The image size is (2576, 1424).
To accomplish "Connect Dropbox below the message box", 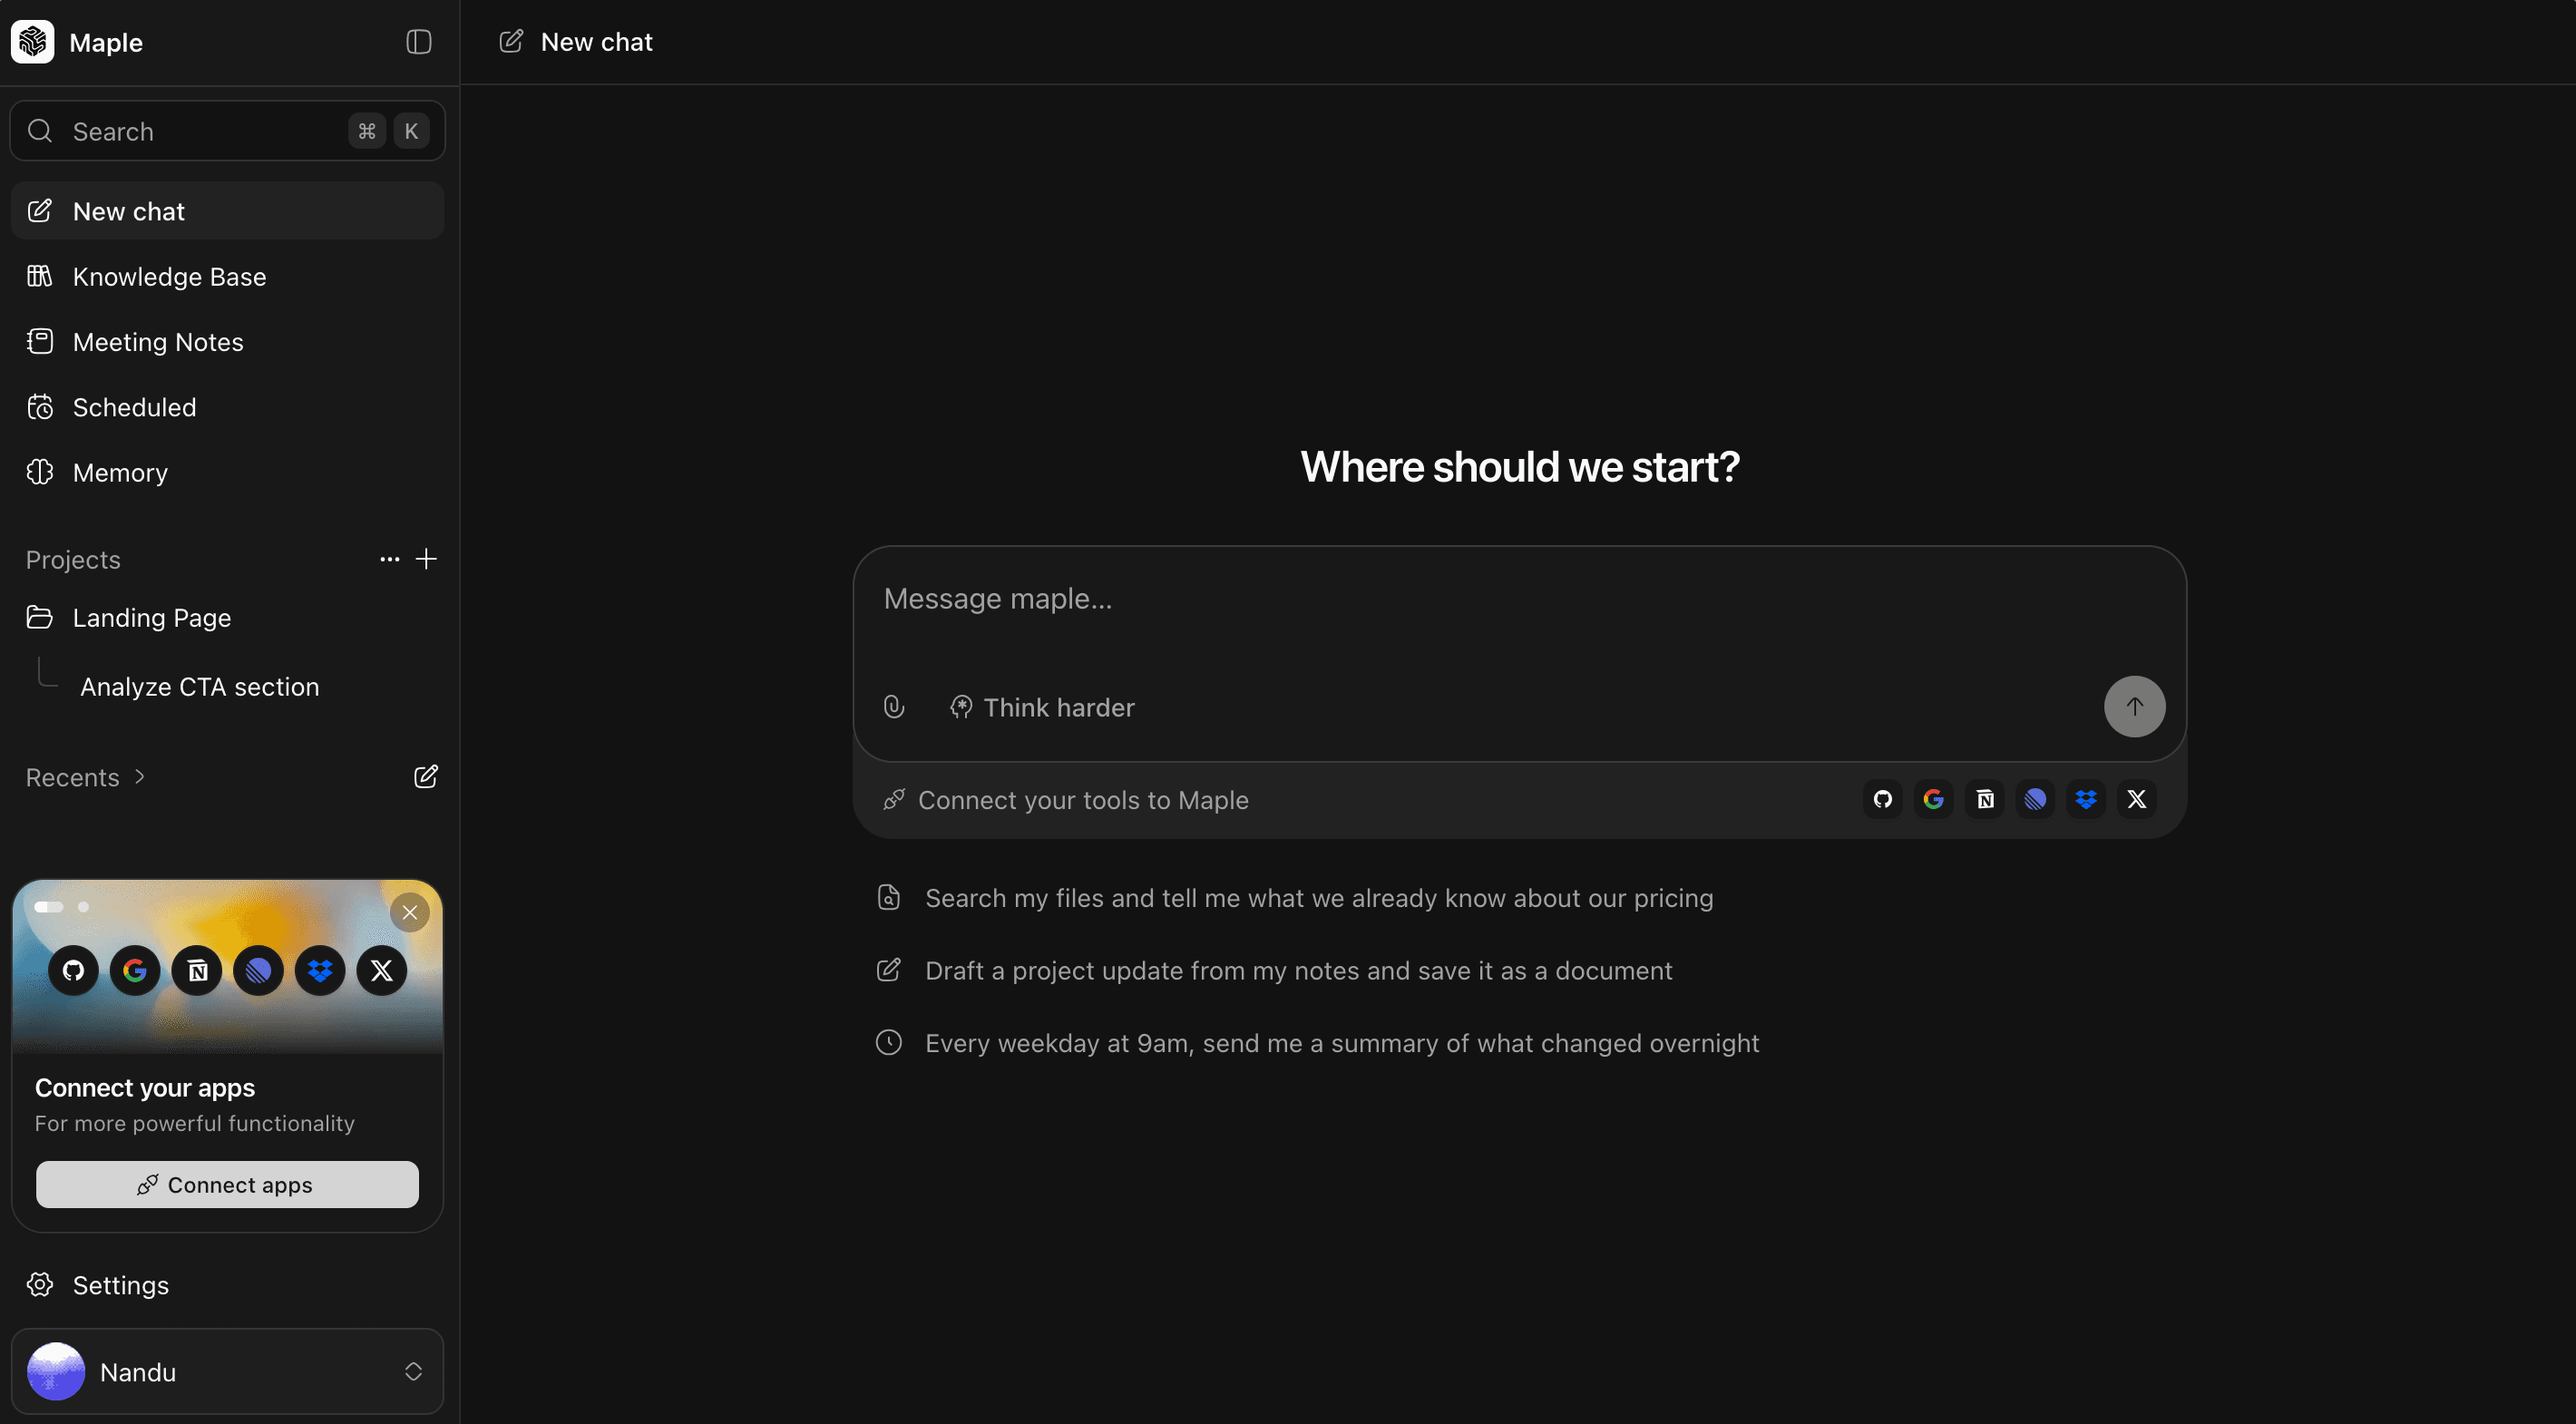I will [2086, 799].
